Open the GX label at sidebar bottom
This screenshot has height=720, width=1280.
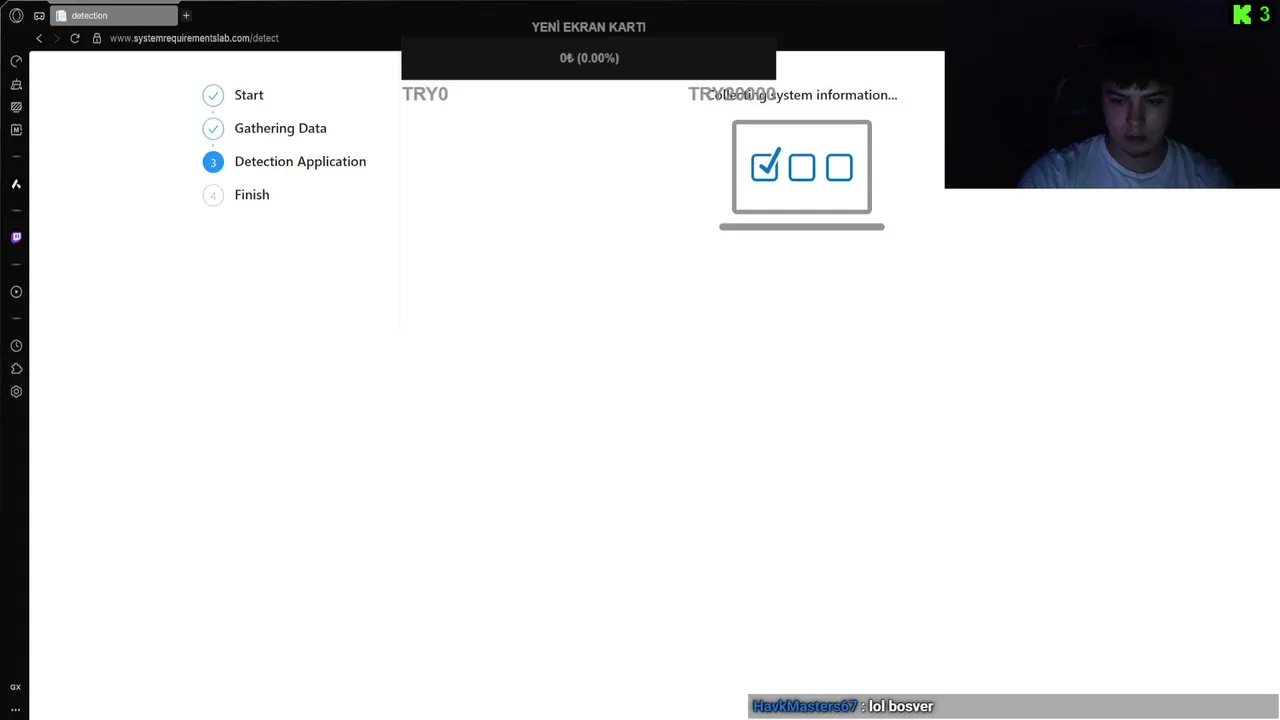16,687
